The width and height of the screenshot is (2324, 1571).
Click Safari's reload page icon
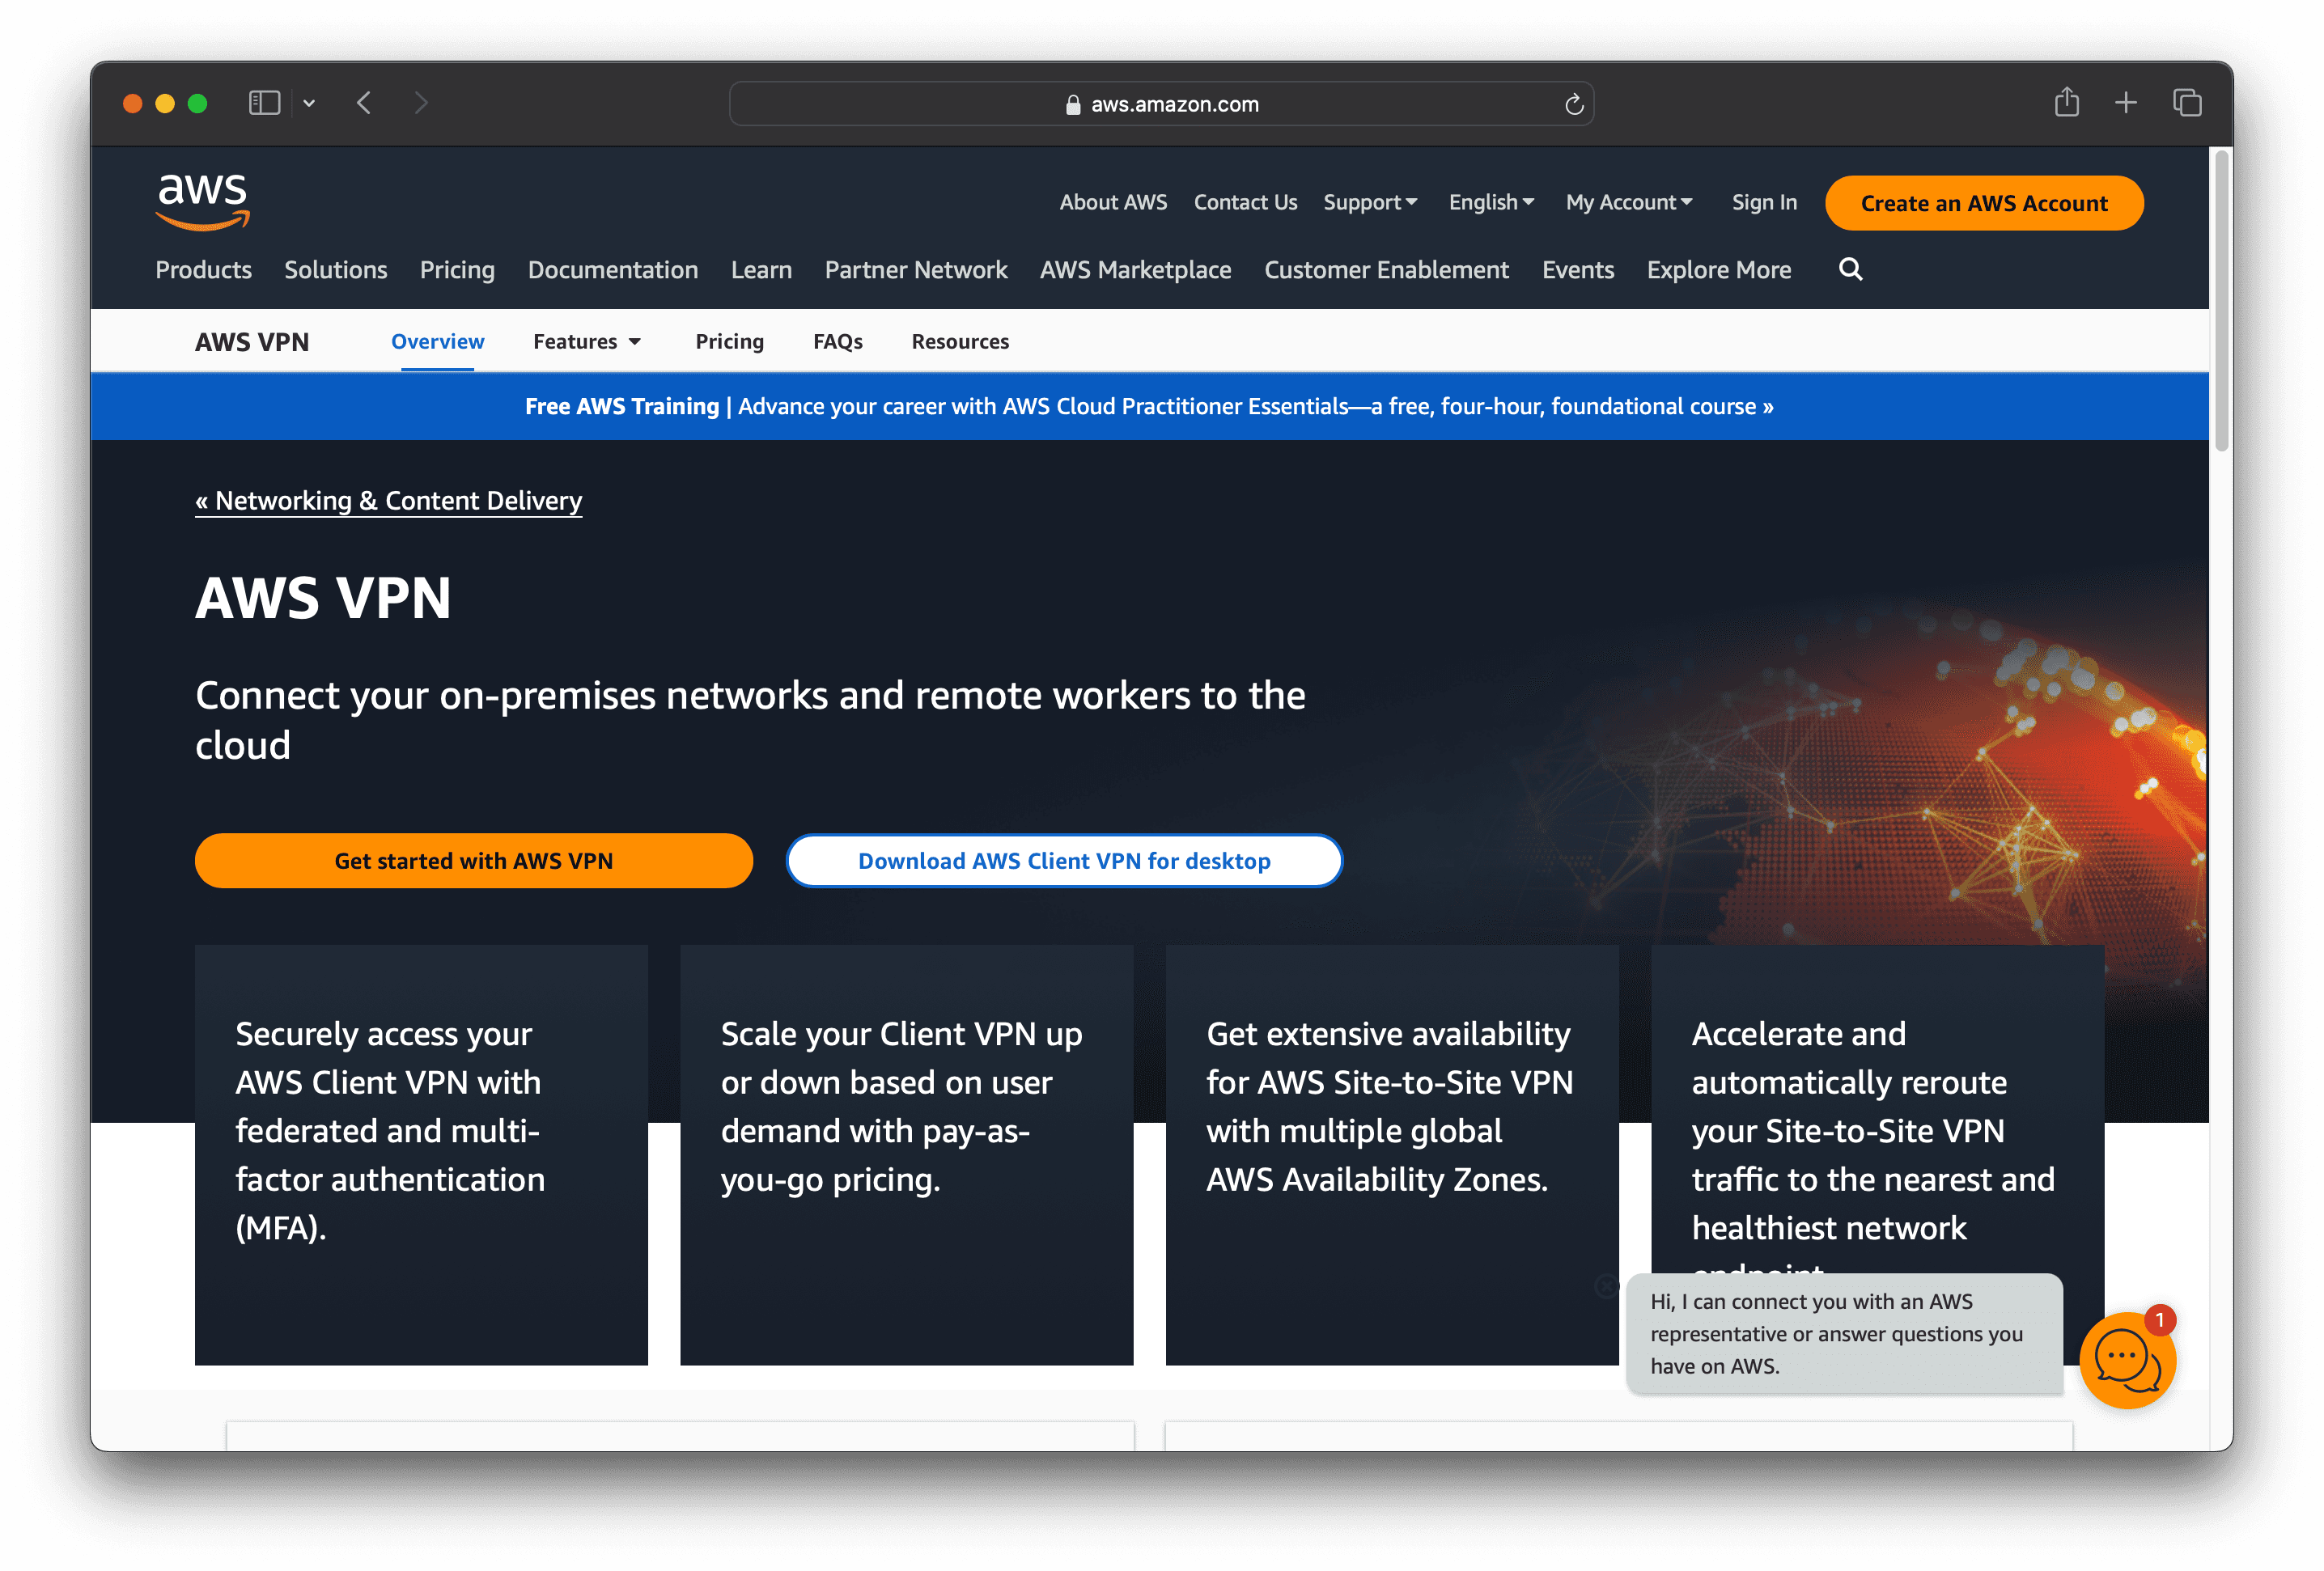click(x=1573, y=104)
